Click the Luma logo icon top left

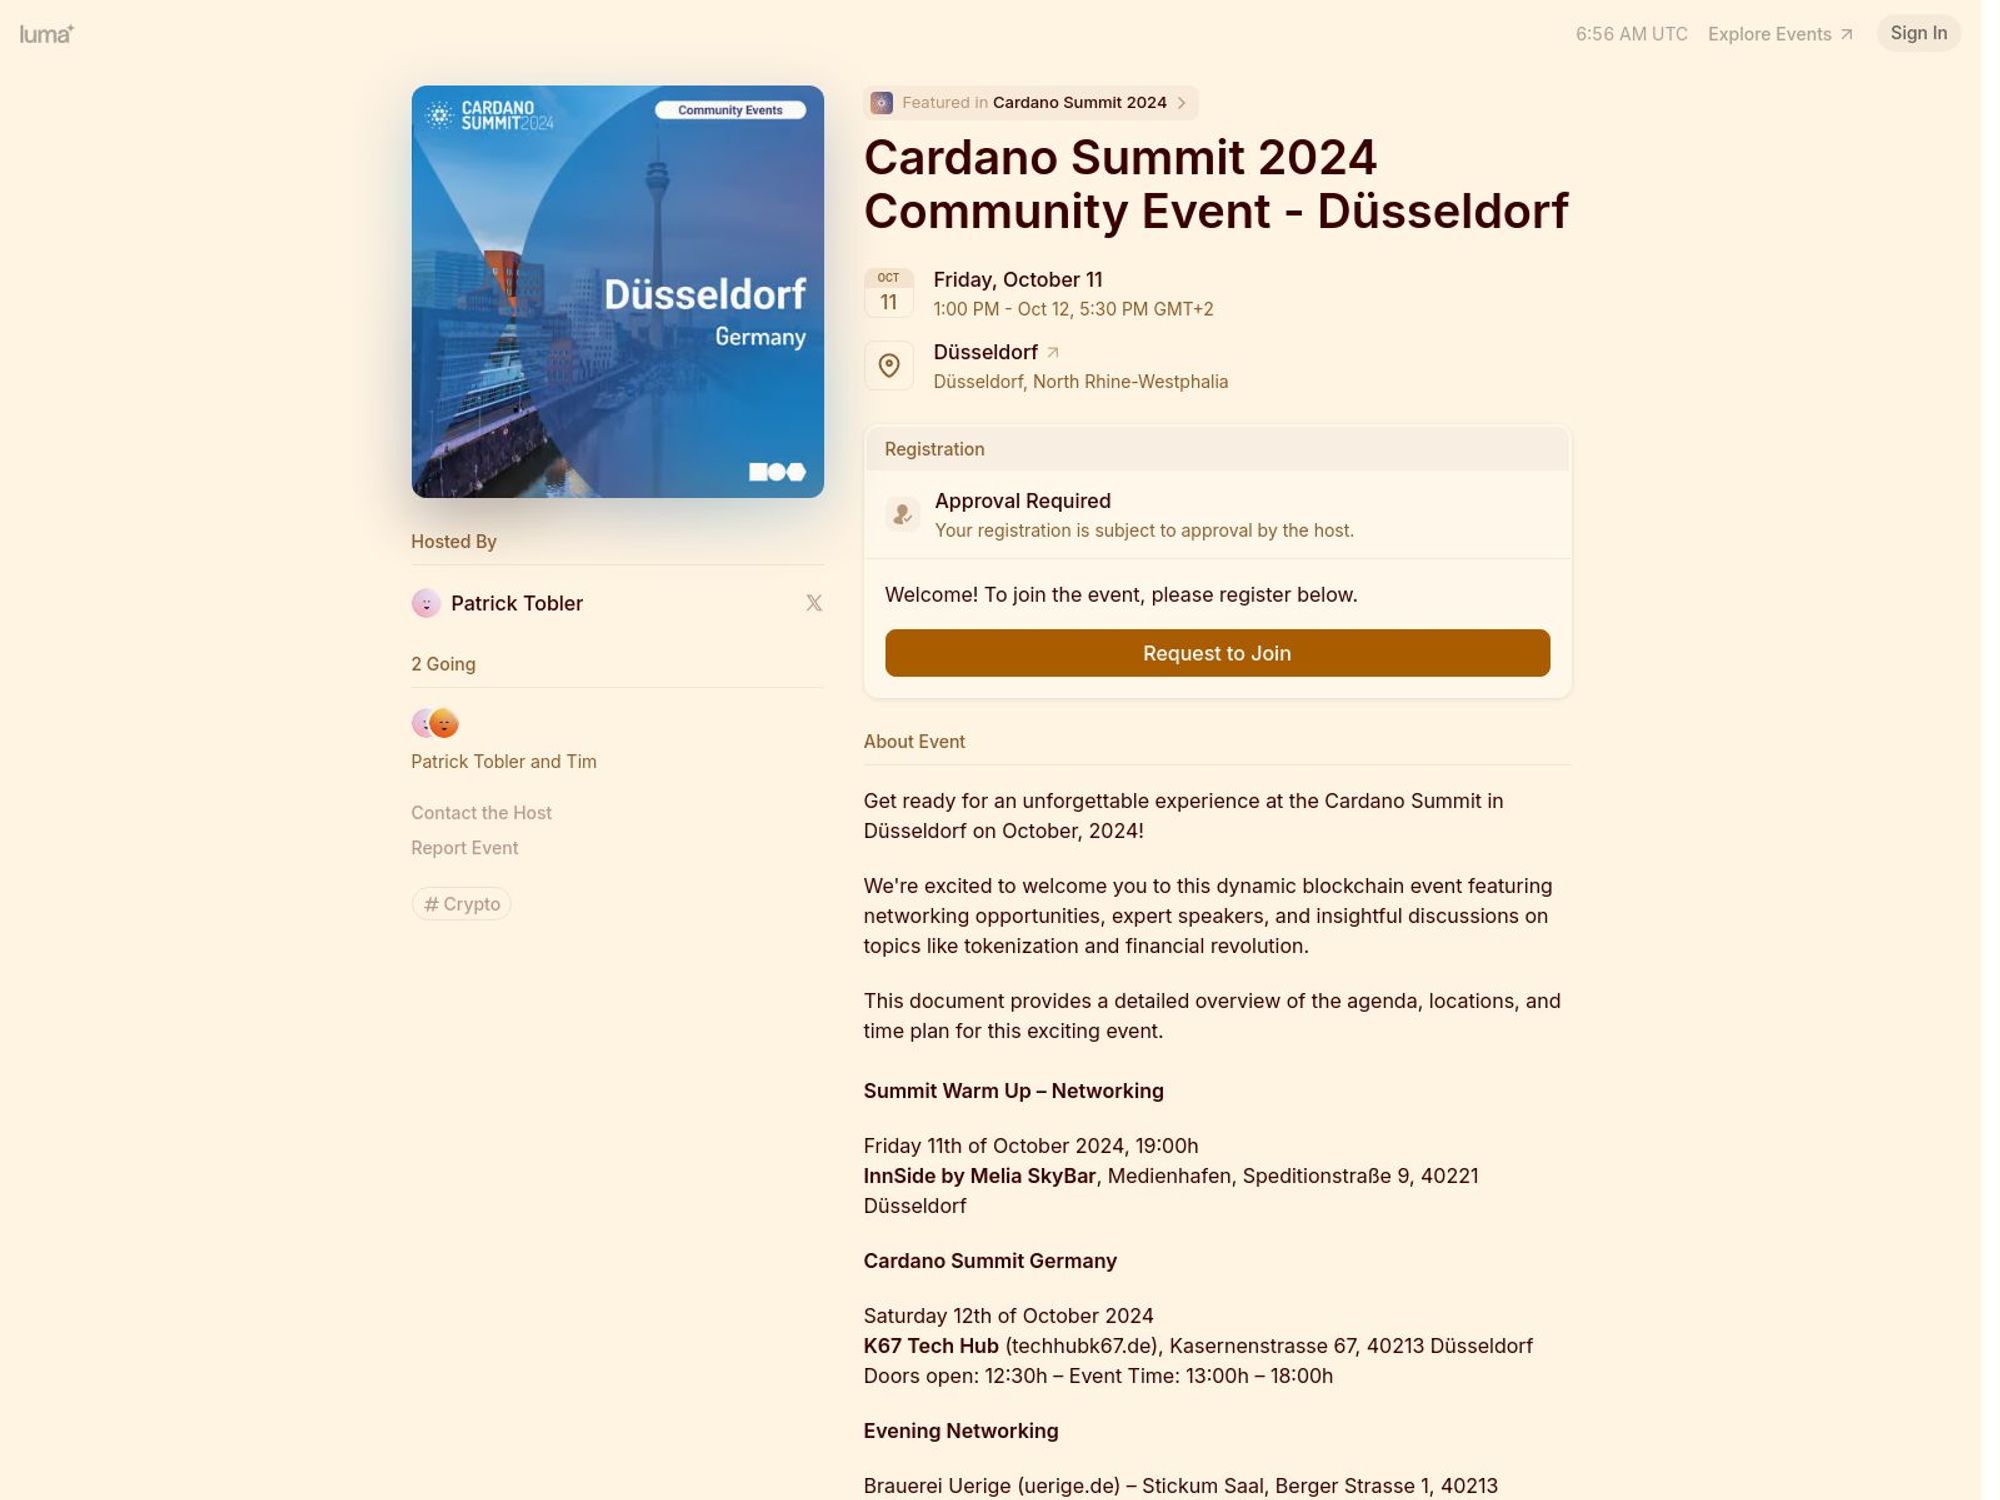pyautogui.click(x=47, y=33)
